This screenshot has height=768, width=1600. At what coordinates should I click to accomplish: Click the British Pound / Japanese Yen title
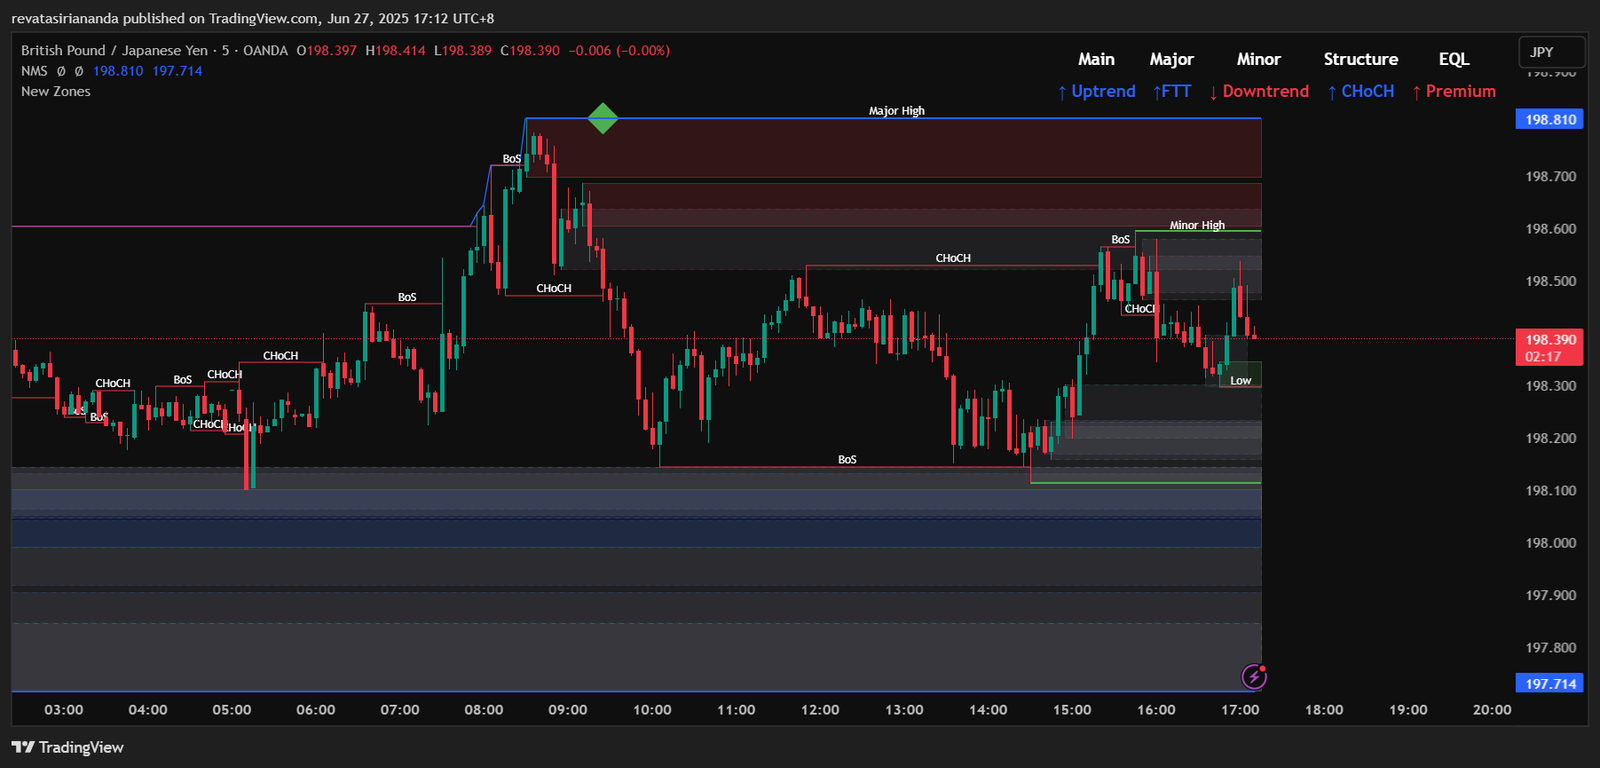click(114, 50)
